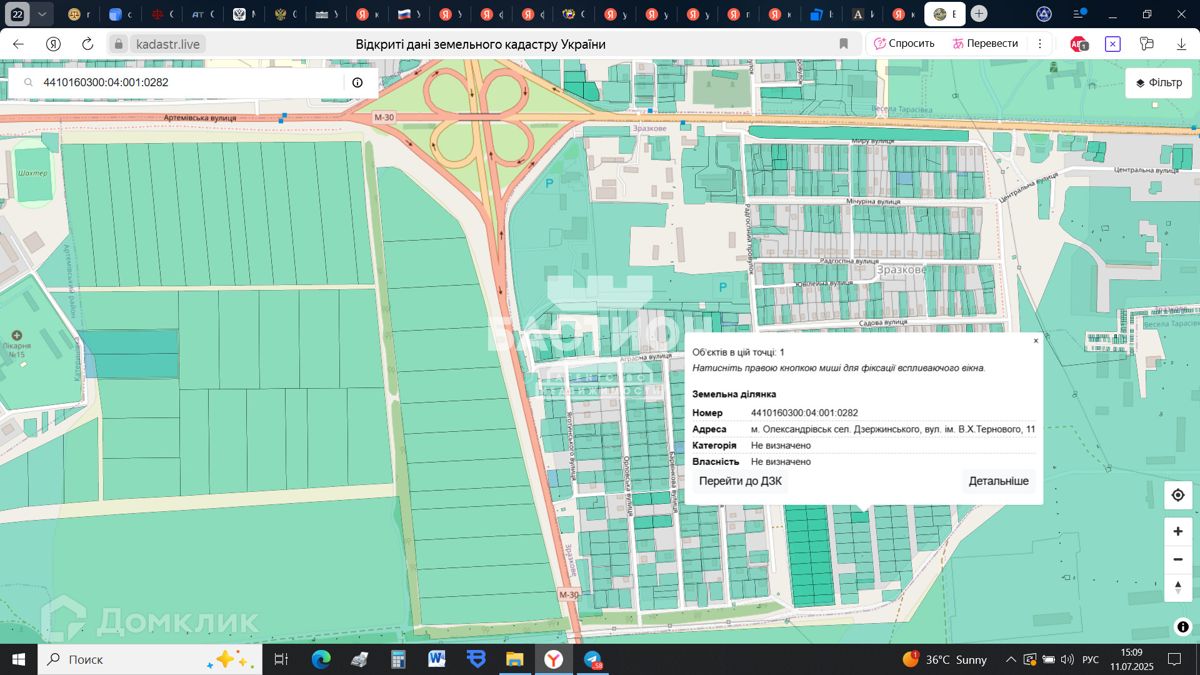This screenshot has height=675, width=1200.
Task: Click the bookmark icon in address bar
Action: (x=844, y=44)
